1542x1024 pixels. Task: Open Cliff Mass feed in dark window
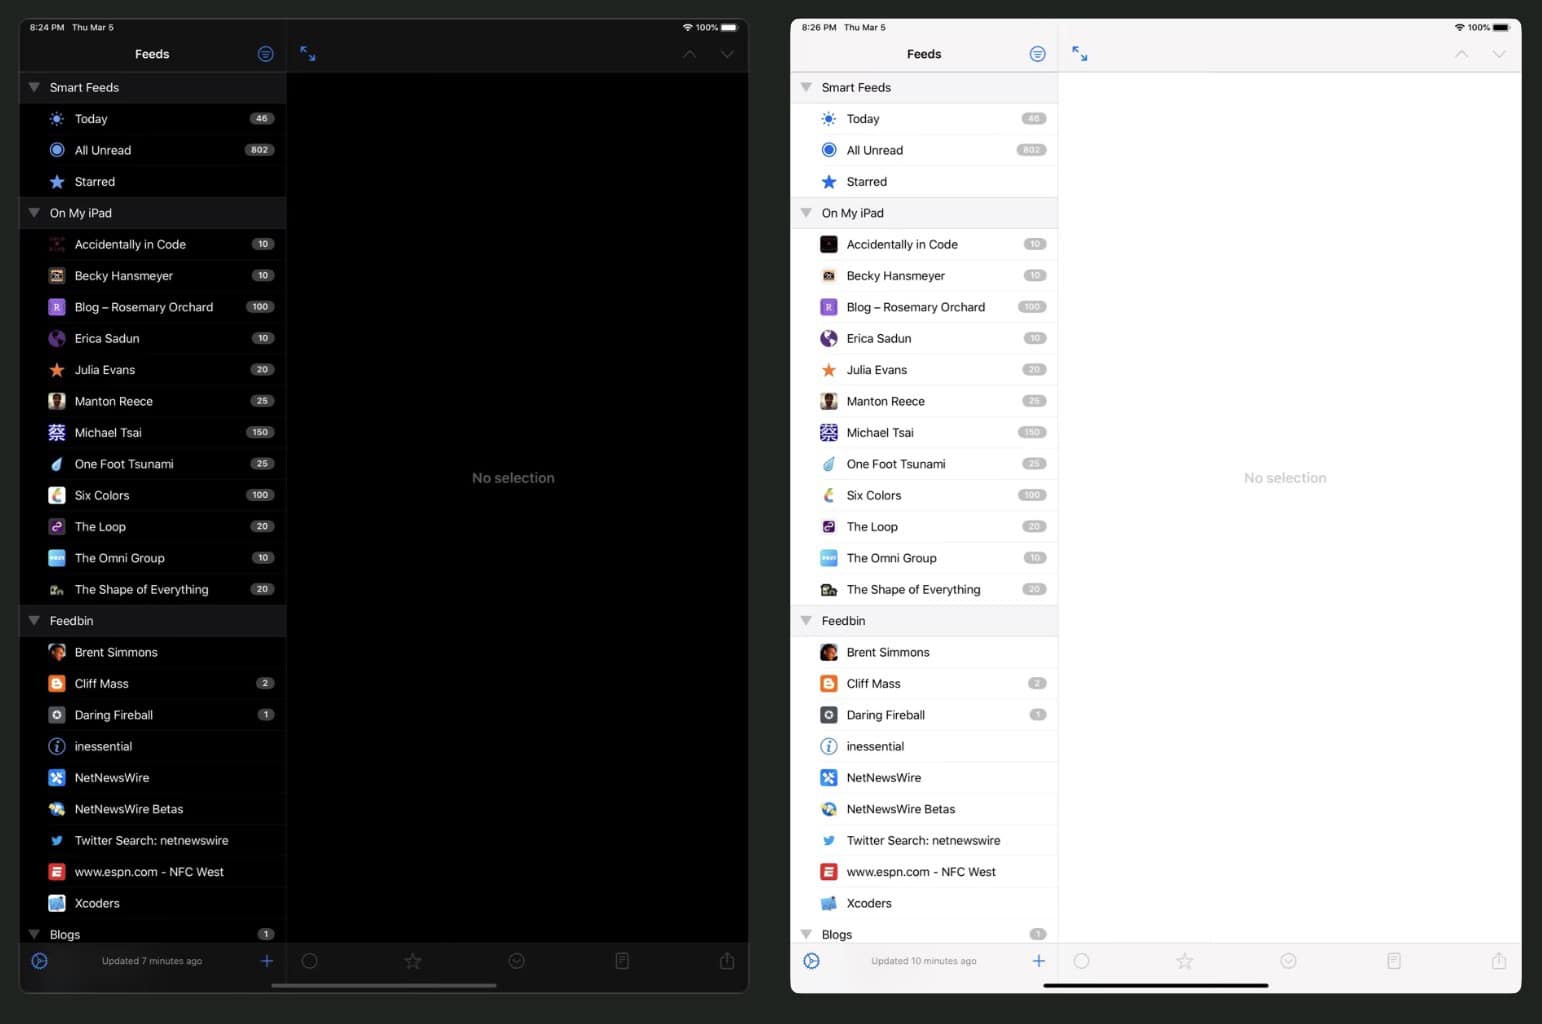click(x=153, y=684)
